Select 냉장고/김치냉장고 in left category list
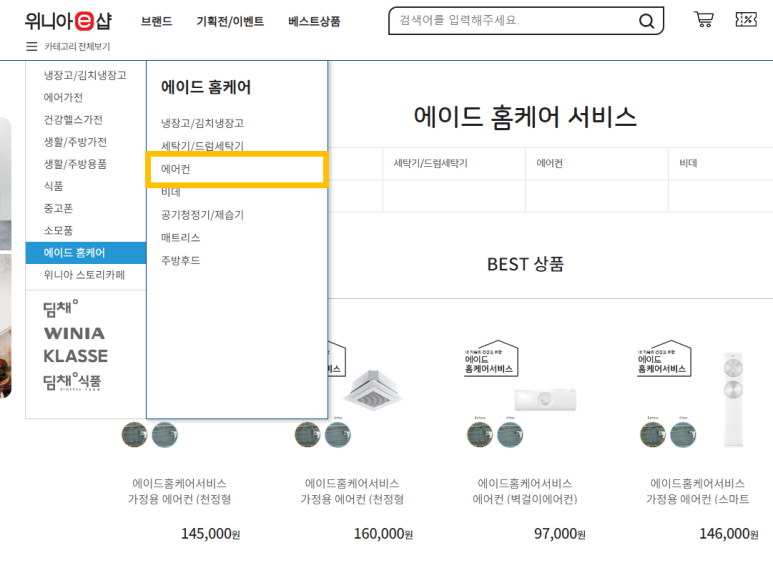Image resolution: width=773 pixels, height=563 pixels. point(85,75)
